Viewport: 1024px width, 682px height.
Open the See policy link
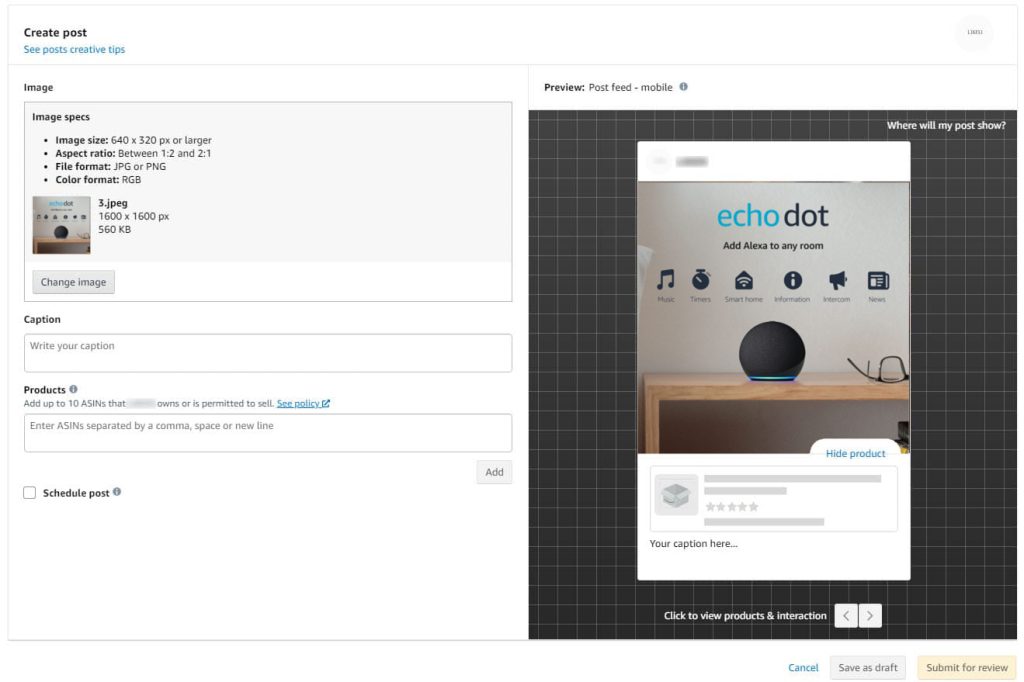click(x=303, y=404)
